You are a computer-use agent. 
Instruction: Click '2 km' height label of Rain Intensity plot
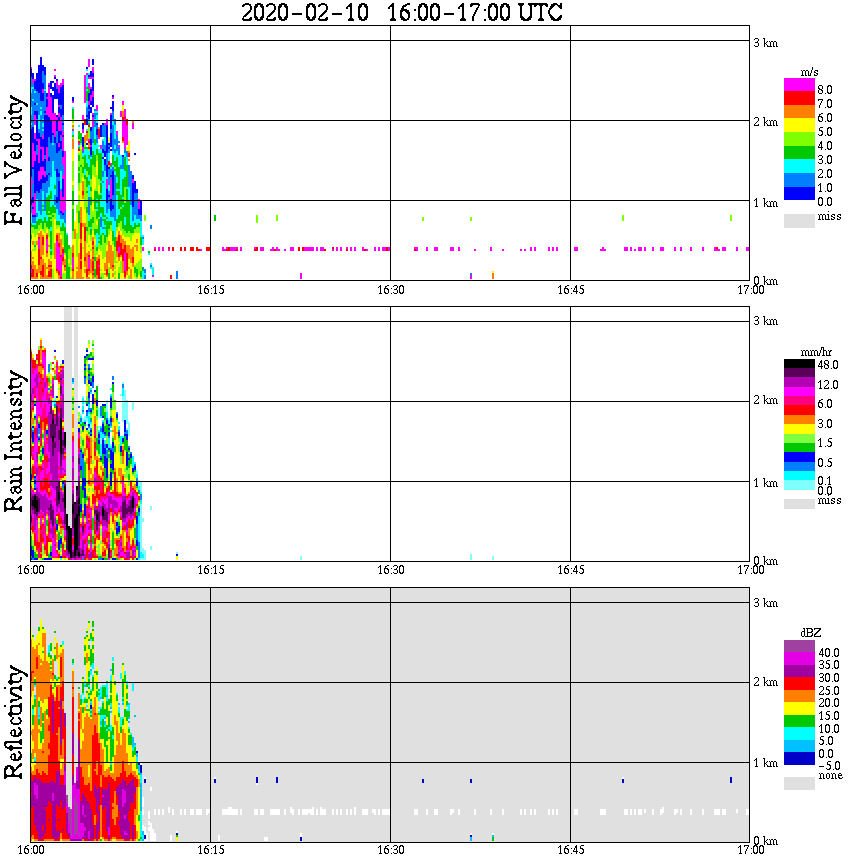pos(766,400)
